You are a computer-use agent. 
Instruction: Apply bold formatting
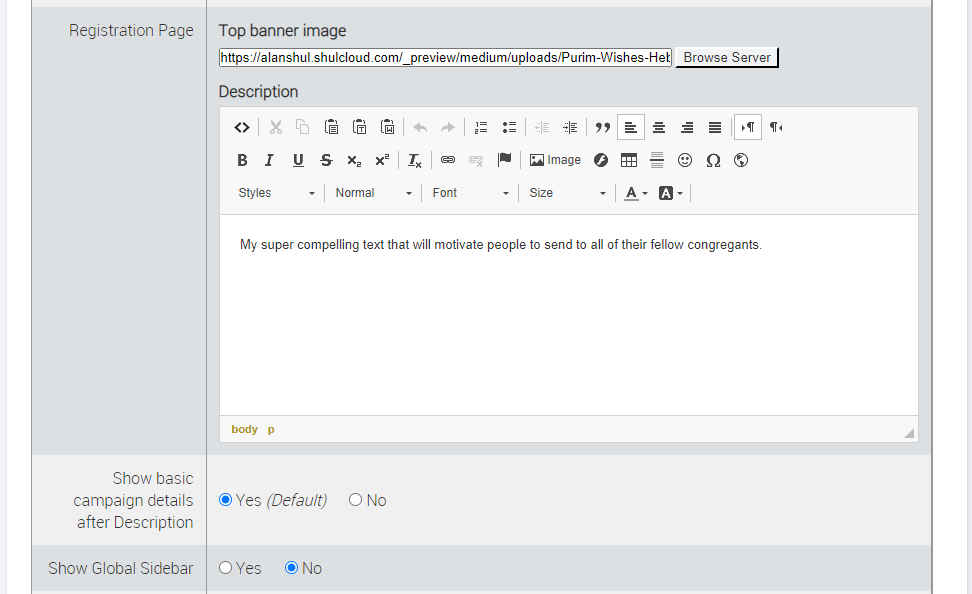click(242, 160)
